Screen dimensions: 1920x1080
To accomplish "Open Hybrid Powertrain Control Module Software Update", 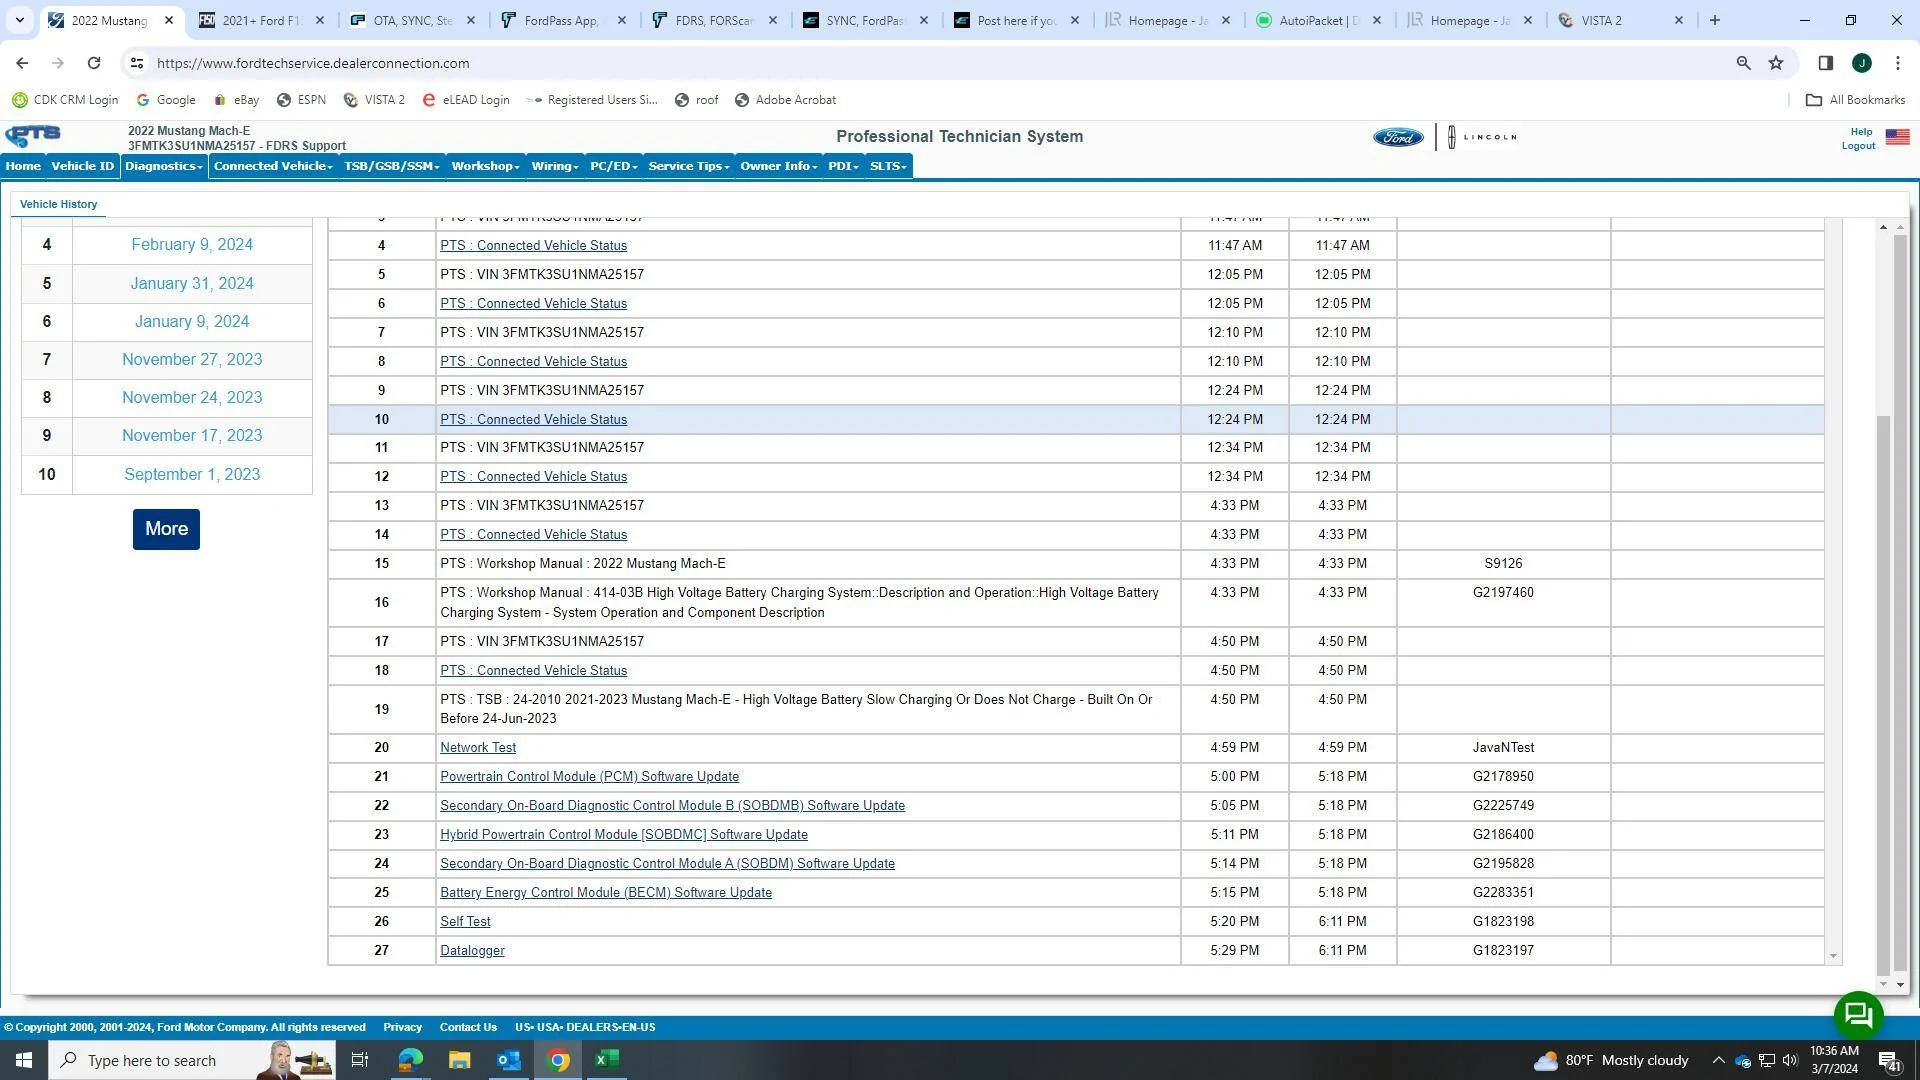I will [x=624, y=835].
